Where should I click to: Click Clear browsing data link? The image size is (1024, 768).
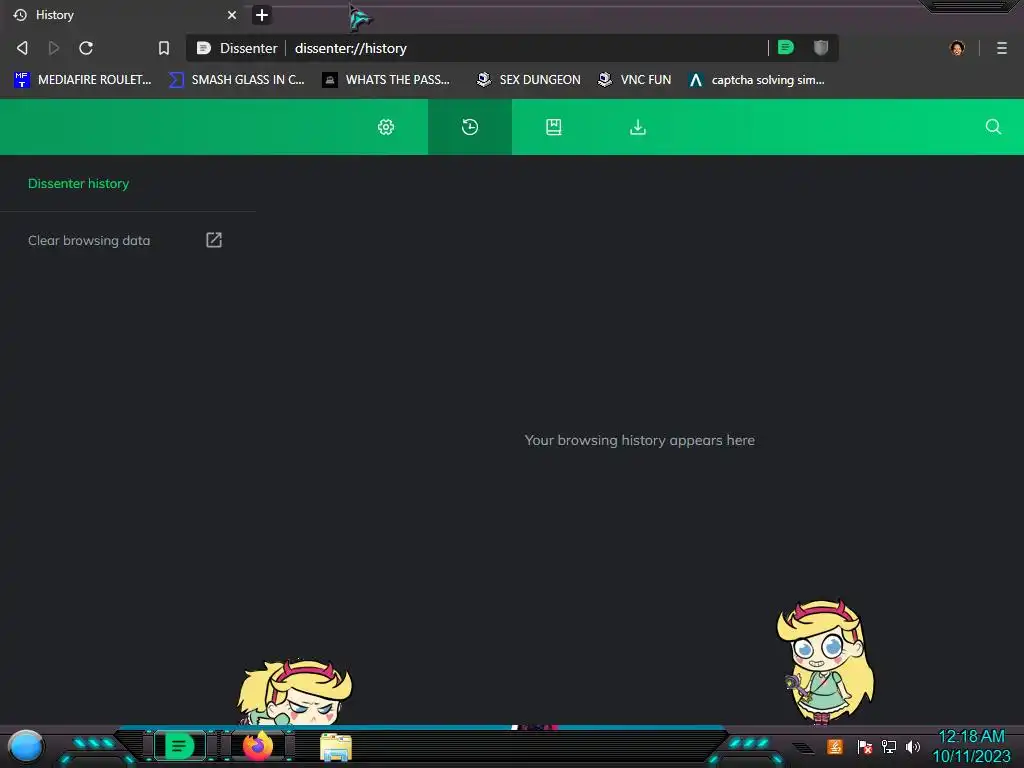pyautogui.click(x=89, y=240)
